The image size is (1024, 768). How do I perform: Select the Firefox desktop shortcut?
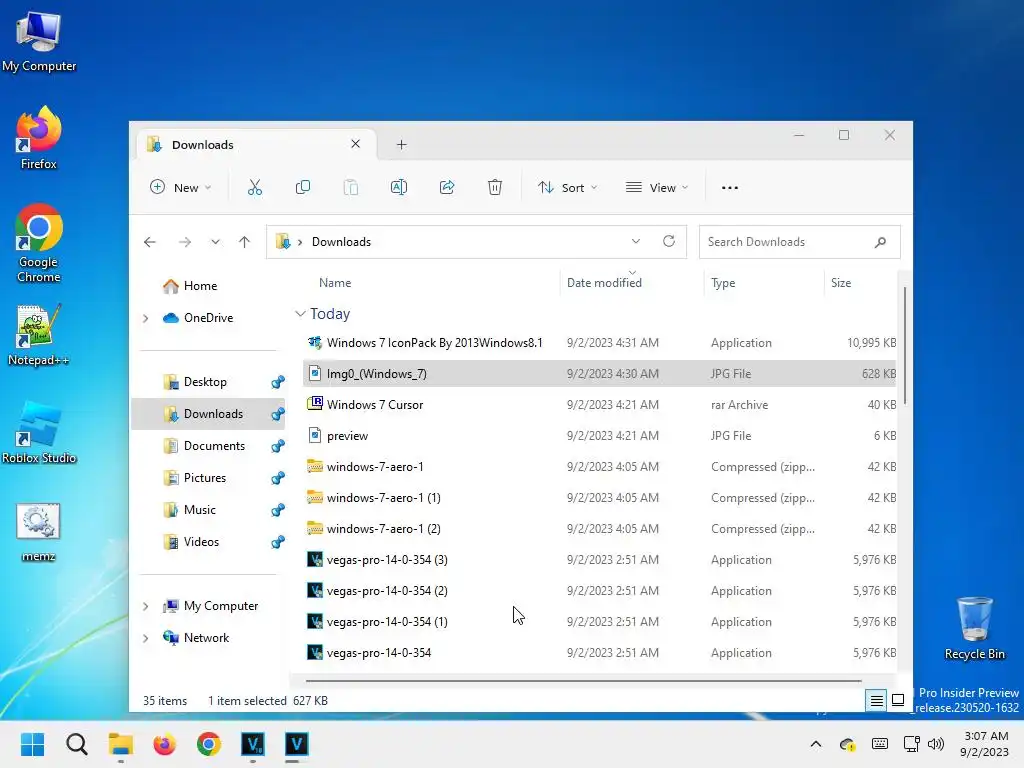coord(39,138)
